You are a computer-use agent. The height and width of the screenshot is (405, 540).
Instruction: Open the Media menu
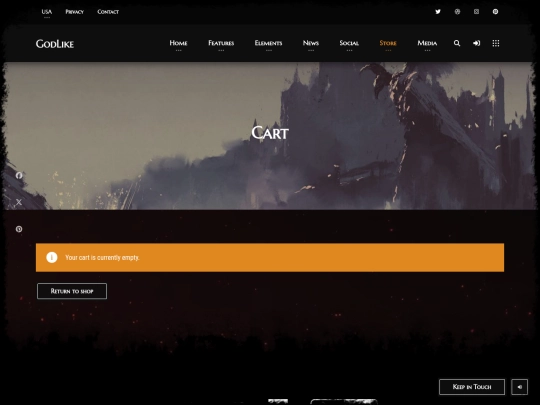[427, 43]
